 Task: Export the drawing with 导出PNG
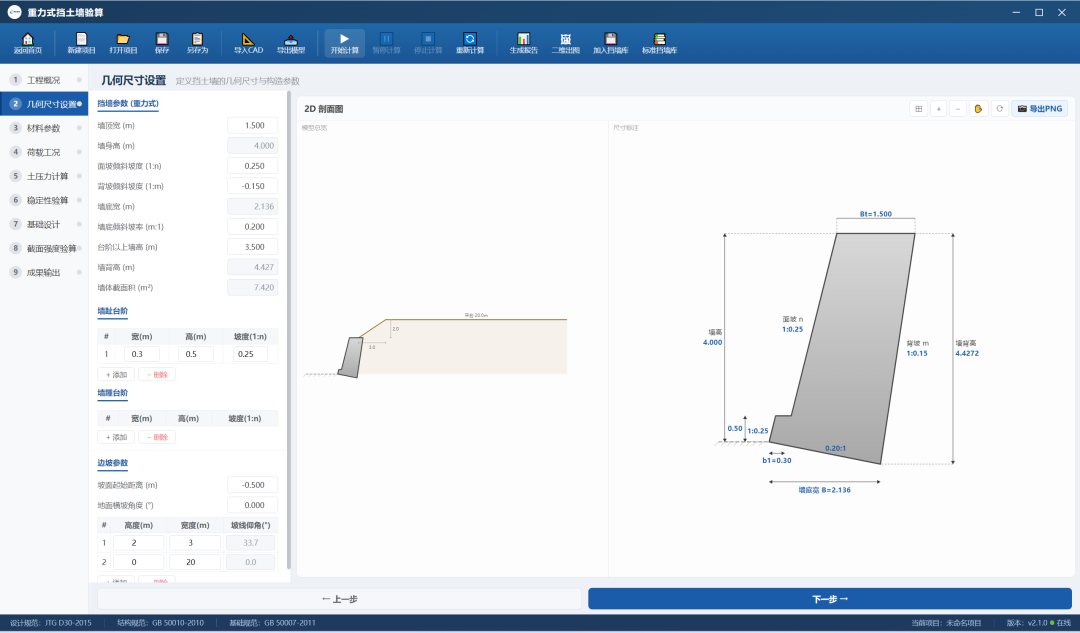1039,109
